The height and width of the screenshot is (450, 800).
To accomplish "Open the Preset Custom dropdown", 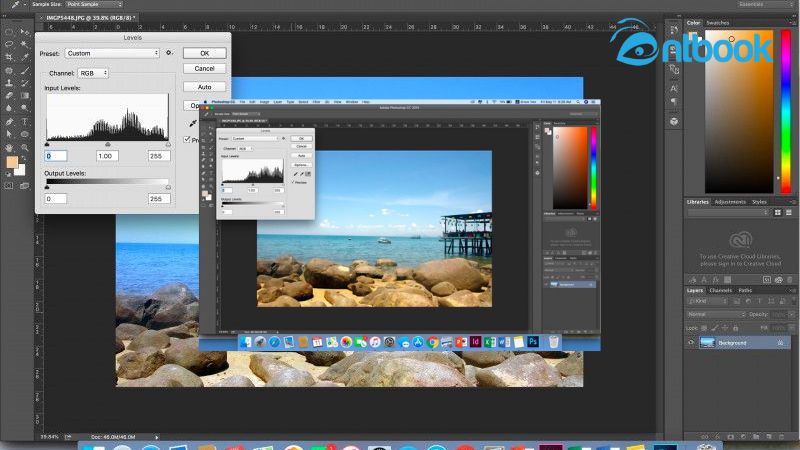I will [x=112, y=53].
